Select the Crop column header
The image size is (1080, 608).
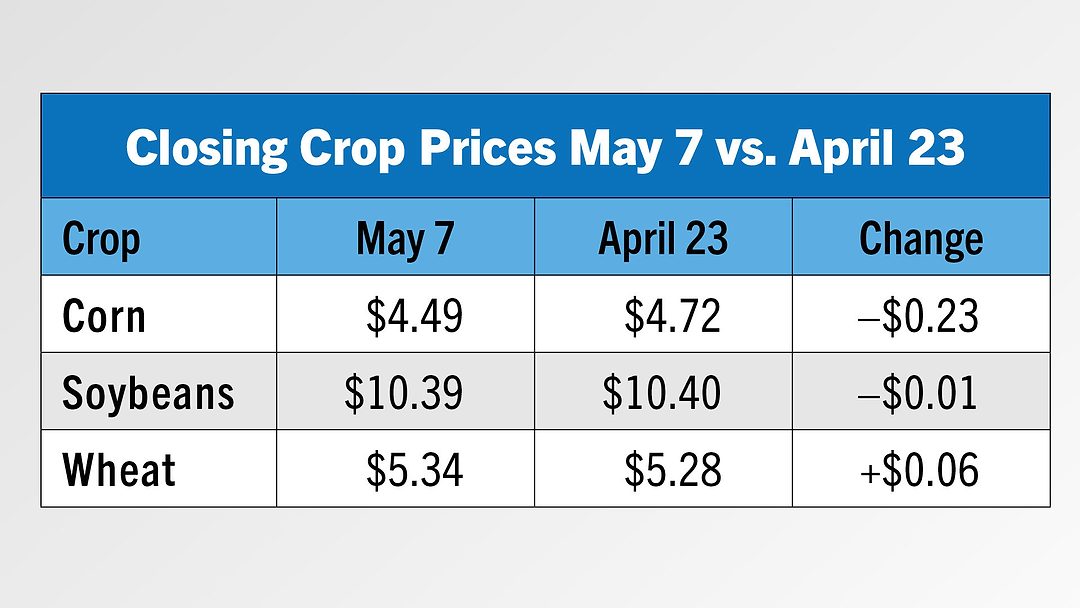101,238
